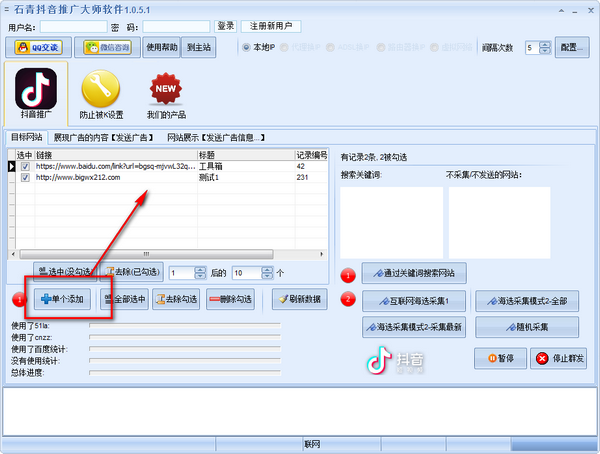Click the table horizontal scrollbar thumb
Screen dimensions: 600x454
147,254
